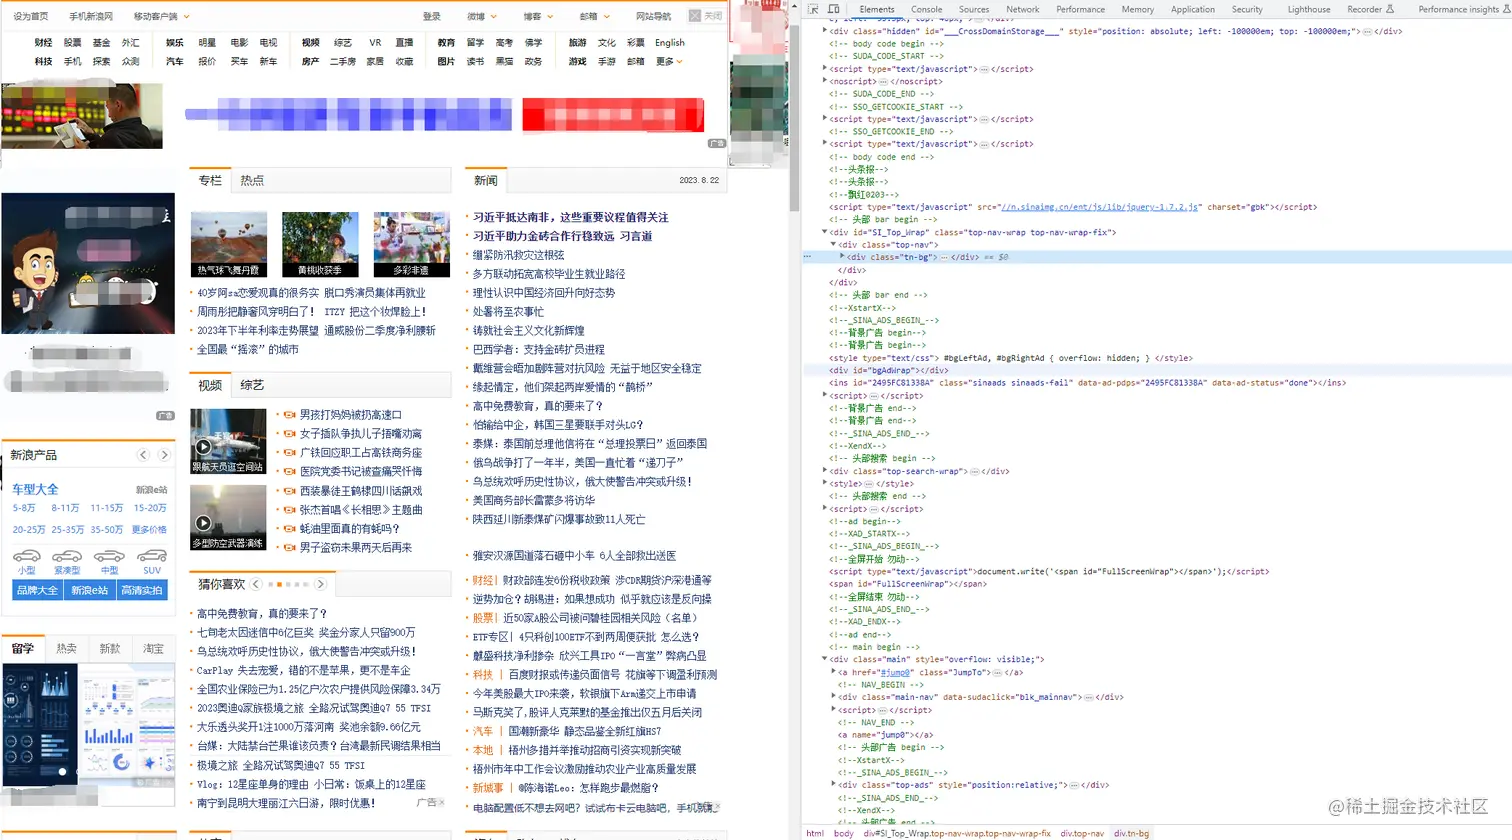The image size is (1512, 840).
Task: Open headline 习近平抵达南非，这些重要议程值得关注
Action: coord(570,217)
